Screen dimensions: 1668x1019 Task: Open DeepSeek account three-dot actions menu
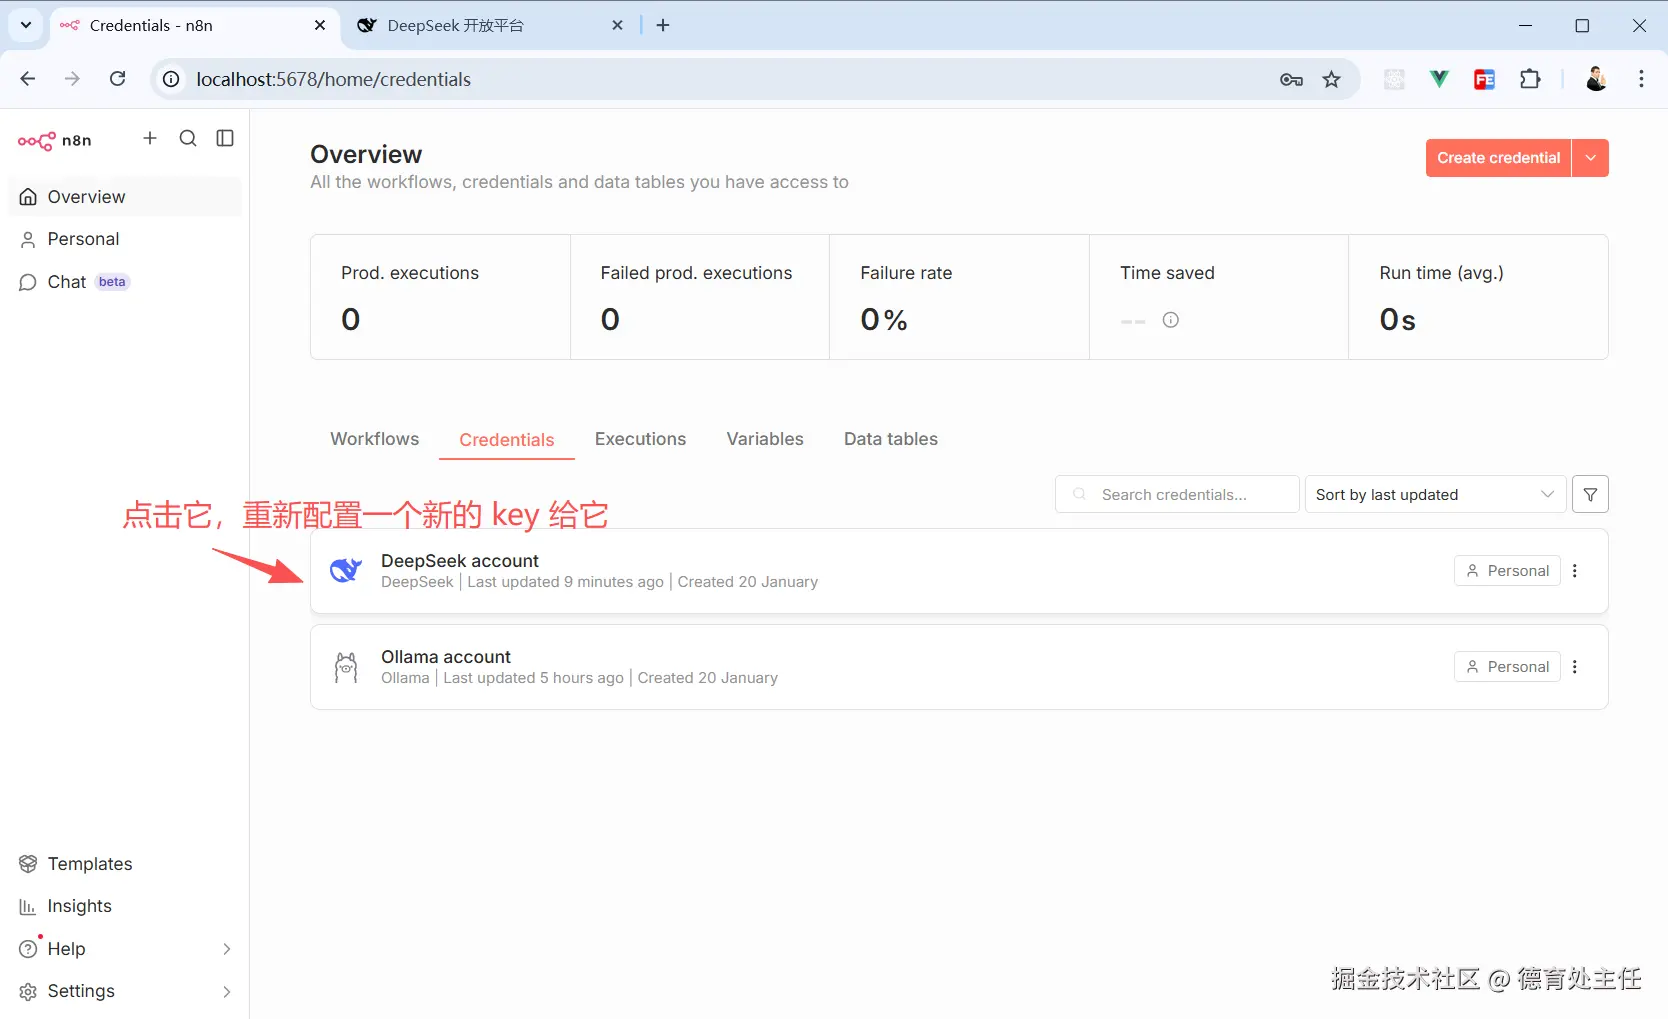point(1575,571)
